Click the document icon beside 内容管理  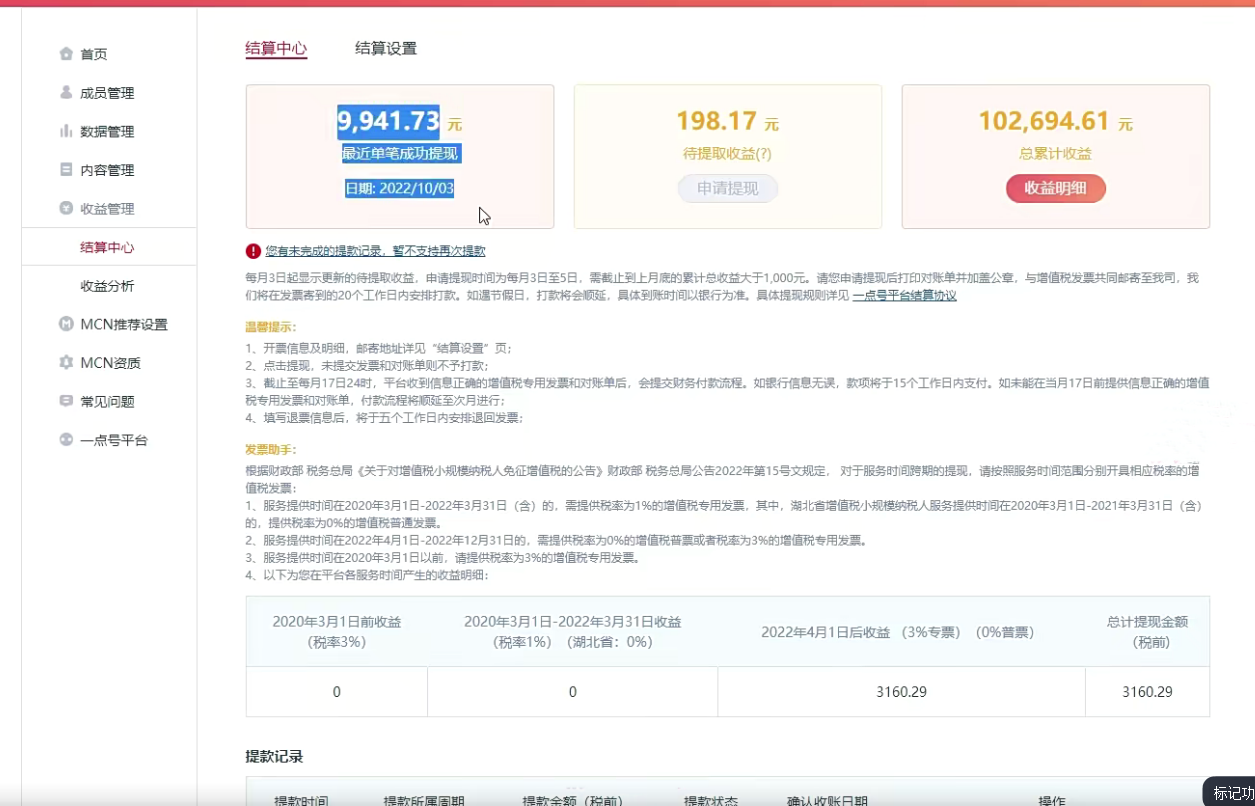[x=66, y=170]
